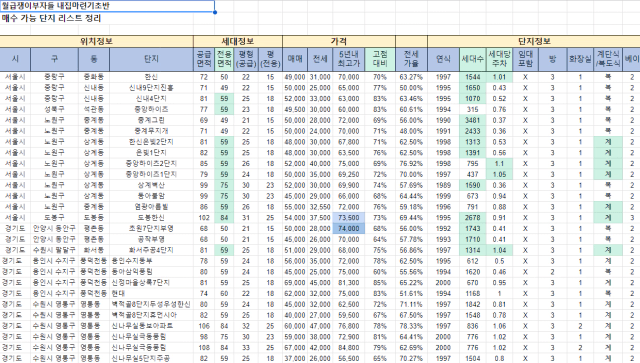The height and width of the screenshot is (363, 640).
Task: Click the 63.27% jeonse ratio cell
Action: click(411, 77)
